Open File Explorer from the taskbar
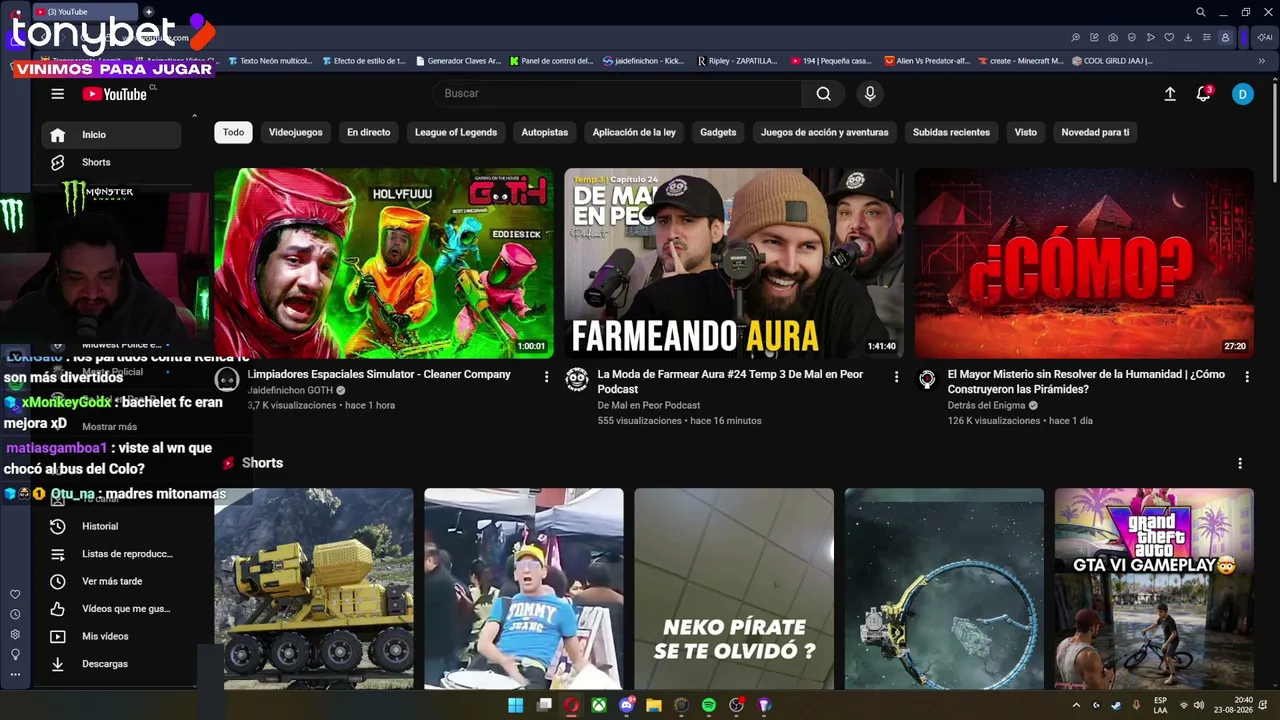1280x720 pixels. (x=654, y=705)
